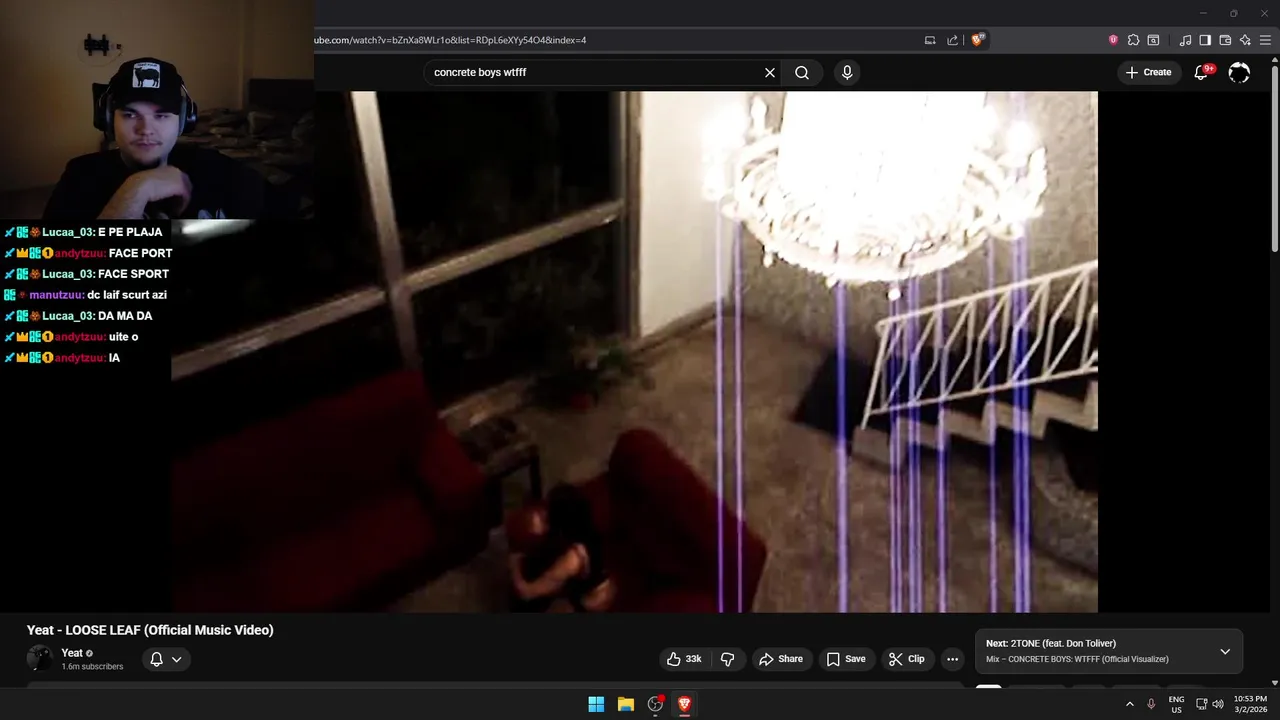Open the Yeat channel name link

pyautogui.click(x=72, y=653)
